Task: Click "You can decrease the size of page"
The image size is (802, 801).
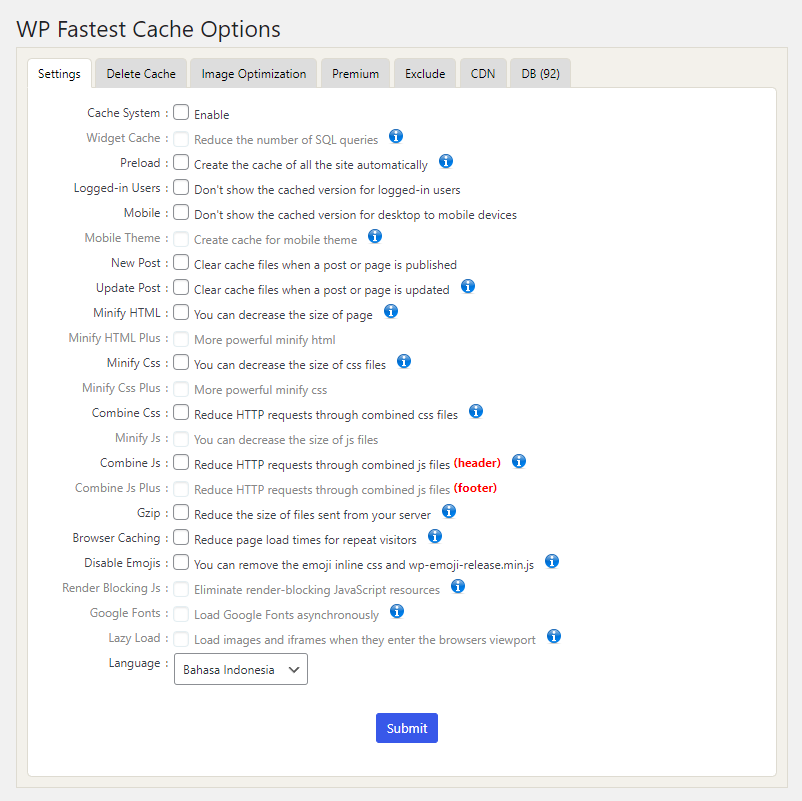Action: coord(283,315)
